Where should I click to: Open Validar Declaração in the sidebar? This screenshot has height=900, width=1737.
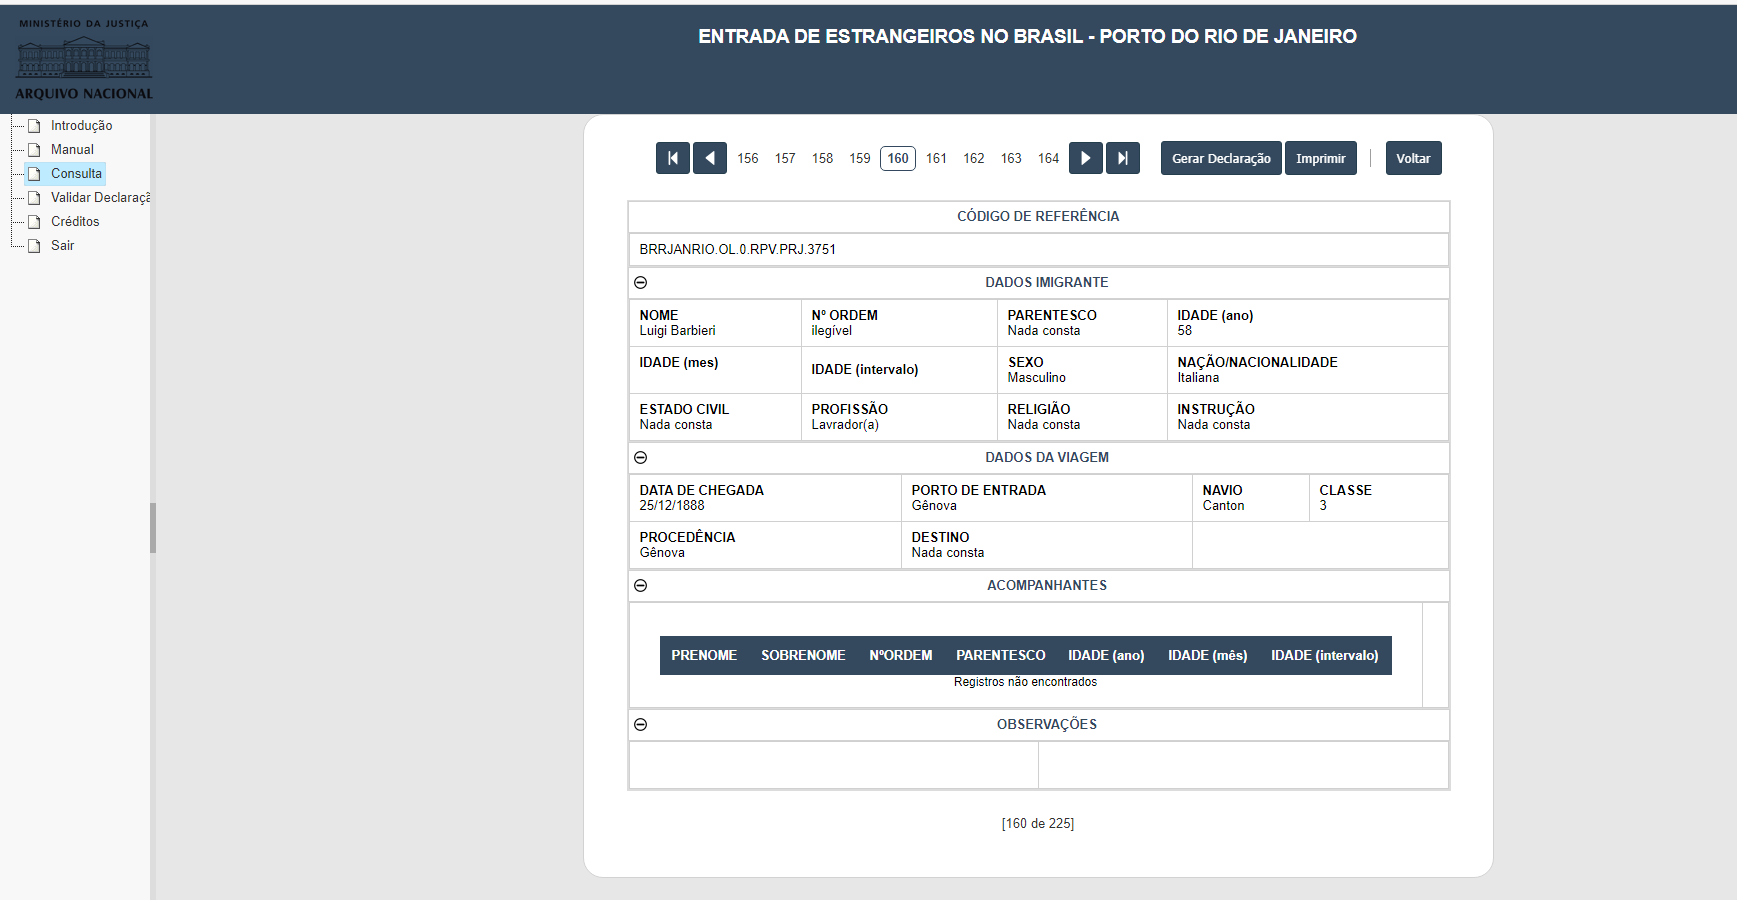pyautogui.click(x=100, y=198)
